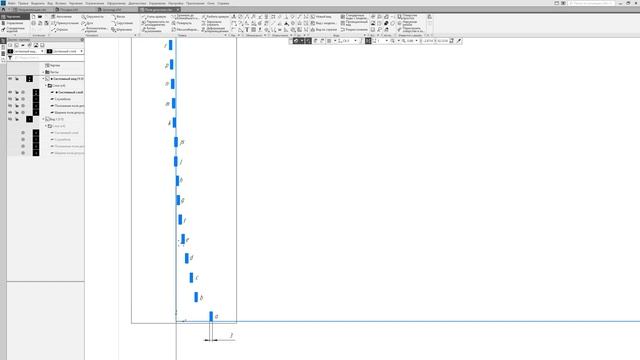Viewport: 640px width, 360px height.
Task: Insert a Новый вид view
Action: coord(321,17)
